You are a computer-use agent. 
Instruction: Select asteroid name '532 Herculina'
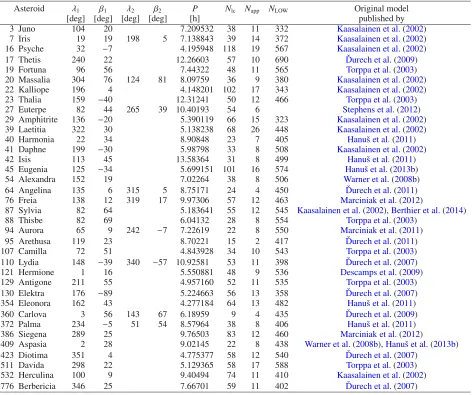27,376
